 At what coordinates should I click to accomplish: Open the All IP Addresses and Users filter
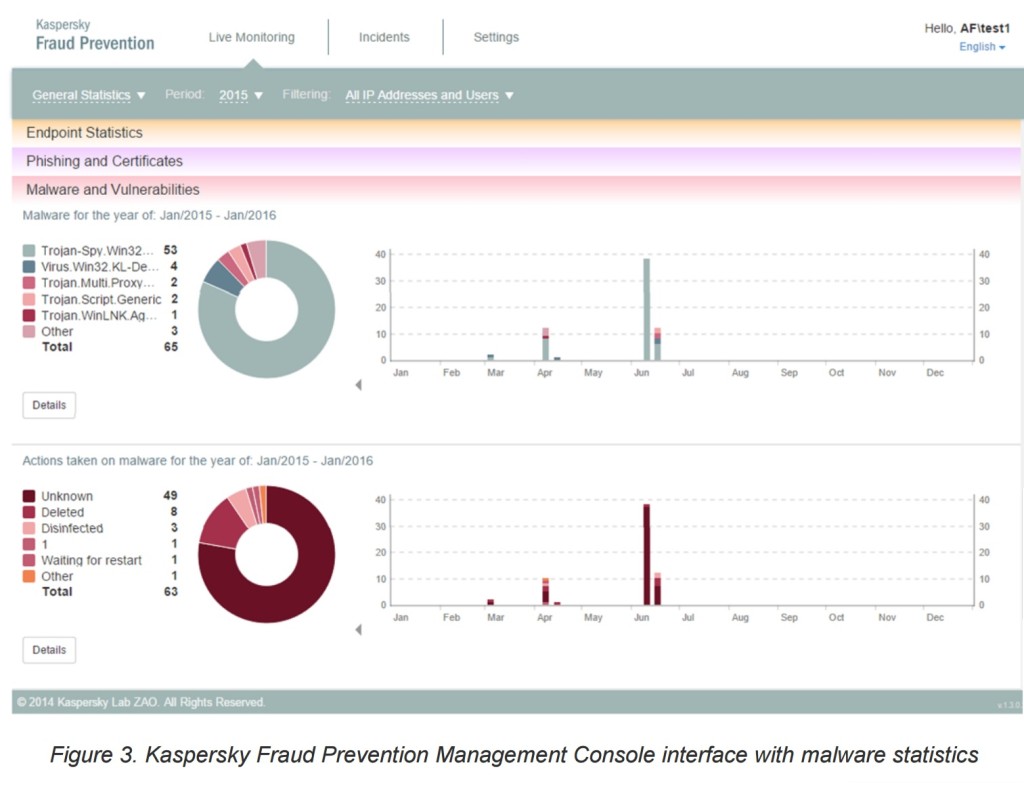[428, 94]
